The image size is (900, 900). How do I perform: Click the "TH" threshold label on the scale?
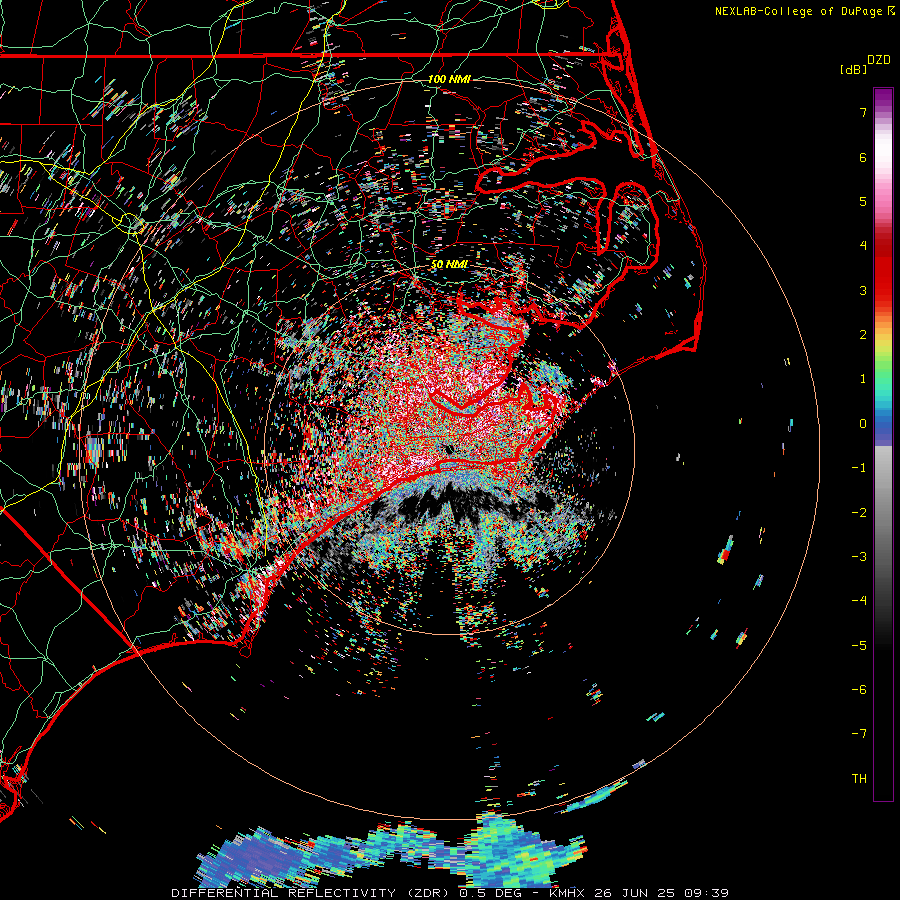859,779
